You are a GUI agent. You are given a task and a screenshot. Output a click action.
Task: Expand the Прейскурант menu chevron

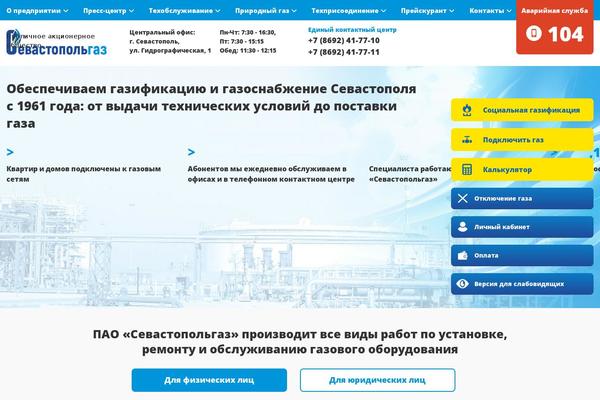(x=452, y=11)
